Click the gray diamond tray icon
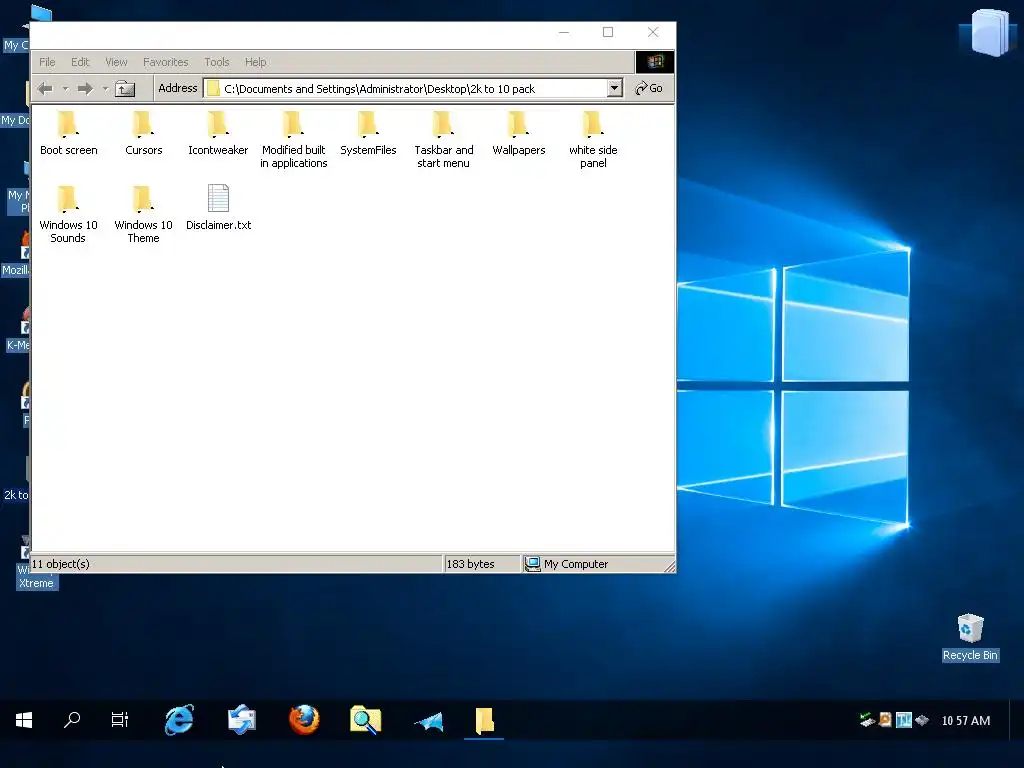The image size is (1024, 768). [921, 720]
